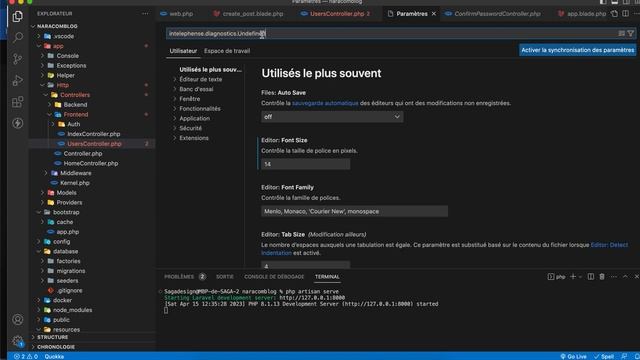Expand Fonctionnalités settings section

(200, 109)
